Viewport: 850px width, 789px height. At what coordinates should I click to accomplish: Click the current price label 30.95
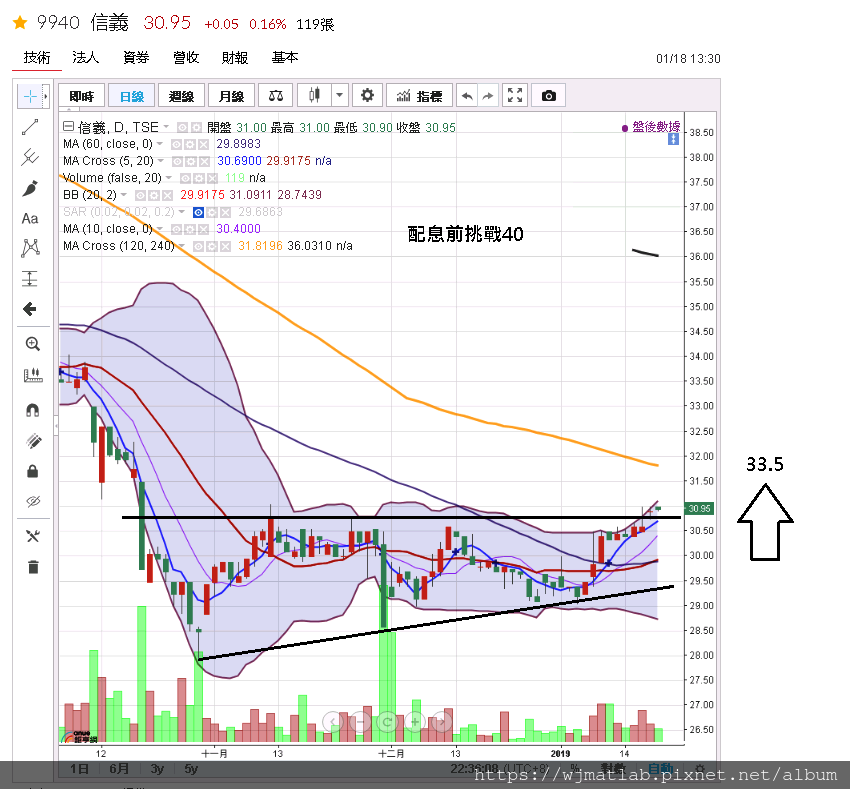point(699,509)
